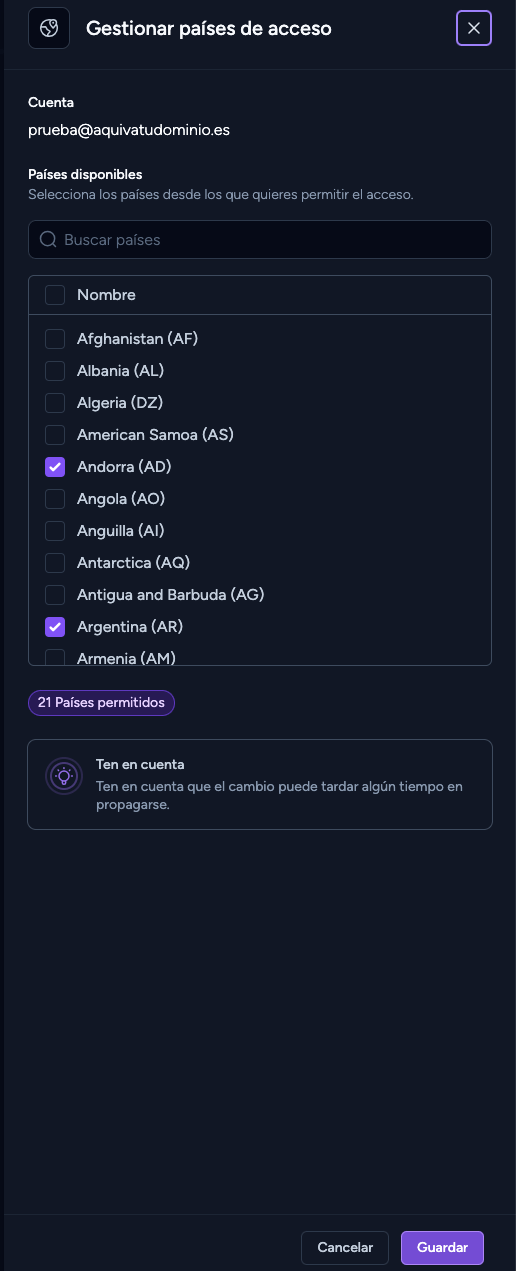The width and height of the screenshot is (516, 1271).
Task: Click the 21 Países permitidos badge
Action: pos(101,703)
